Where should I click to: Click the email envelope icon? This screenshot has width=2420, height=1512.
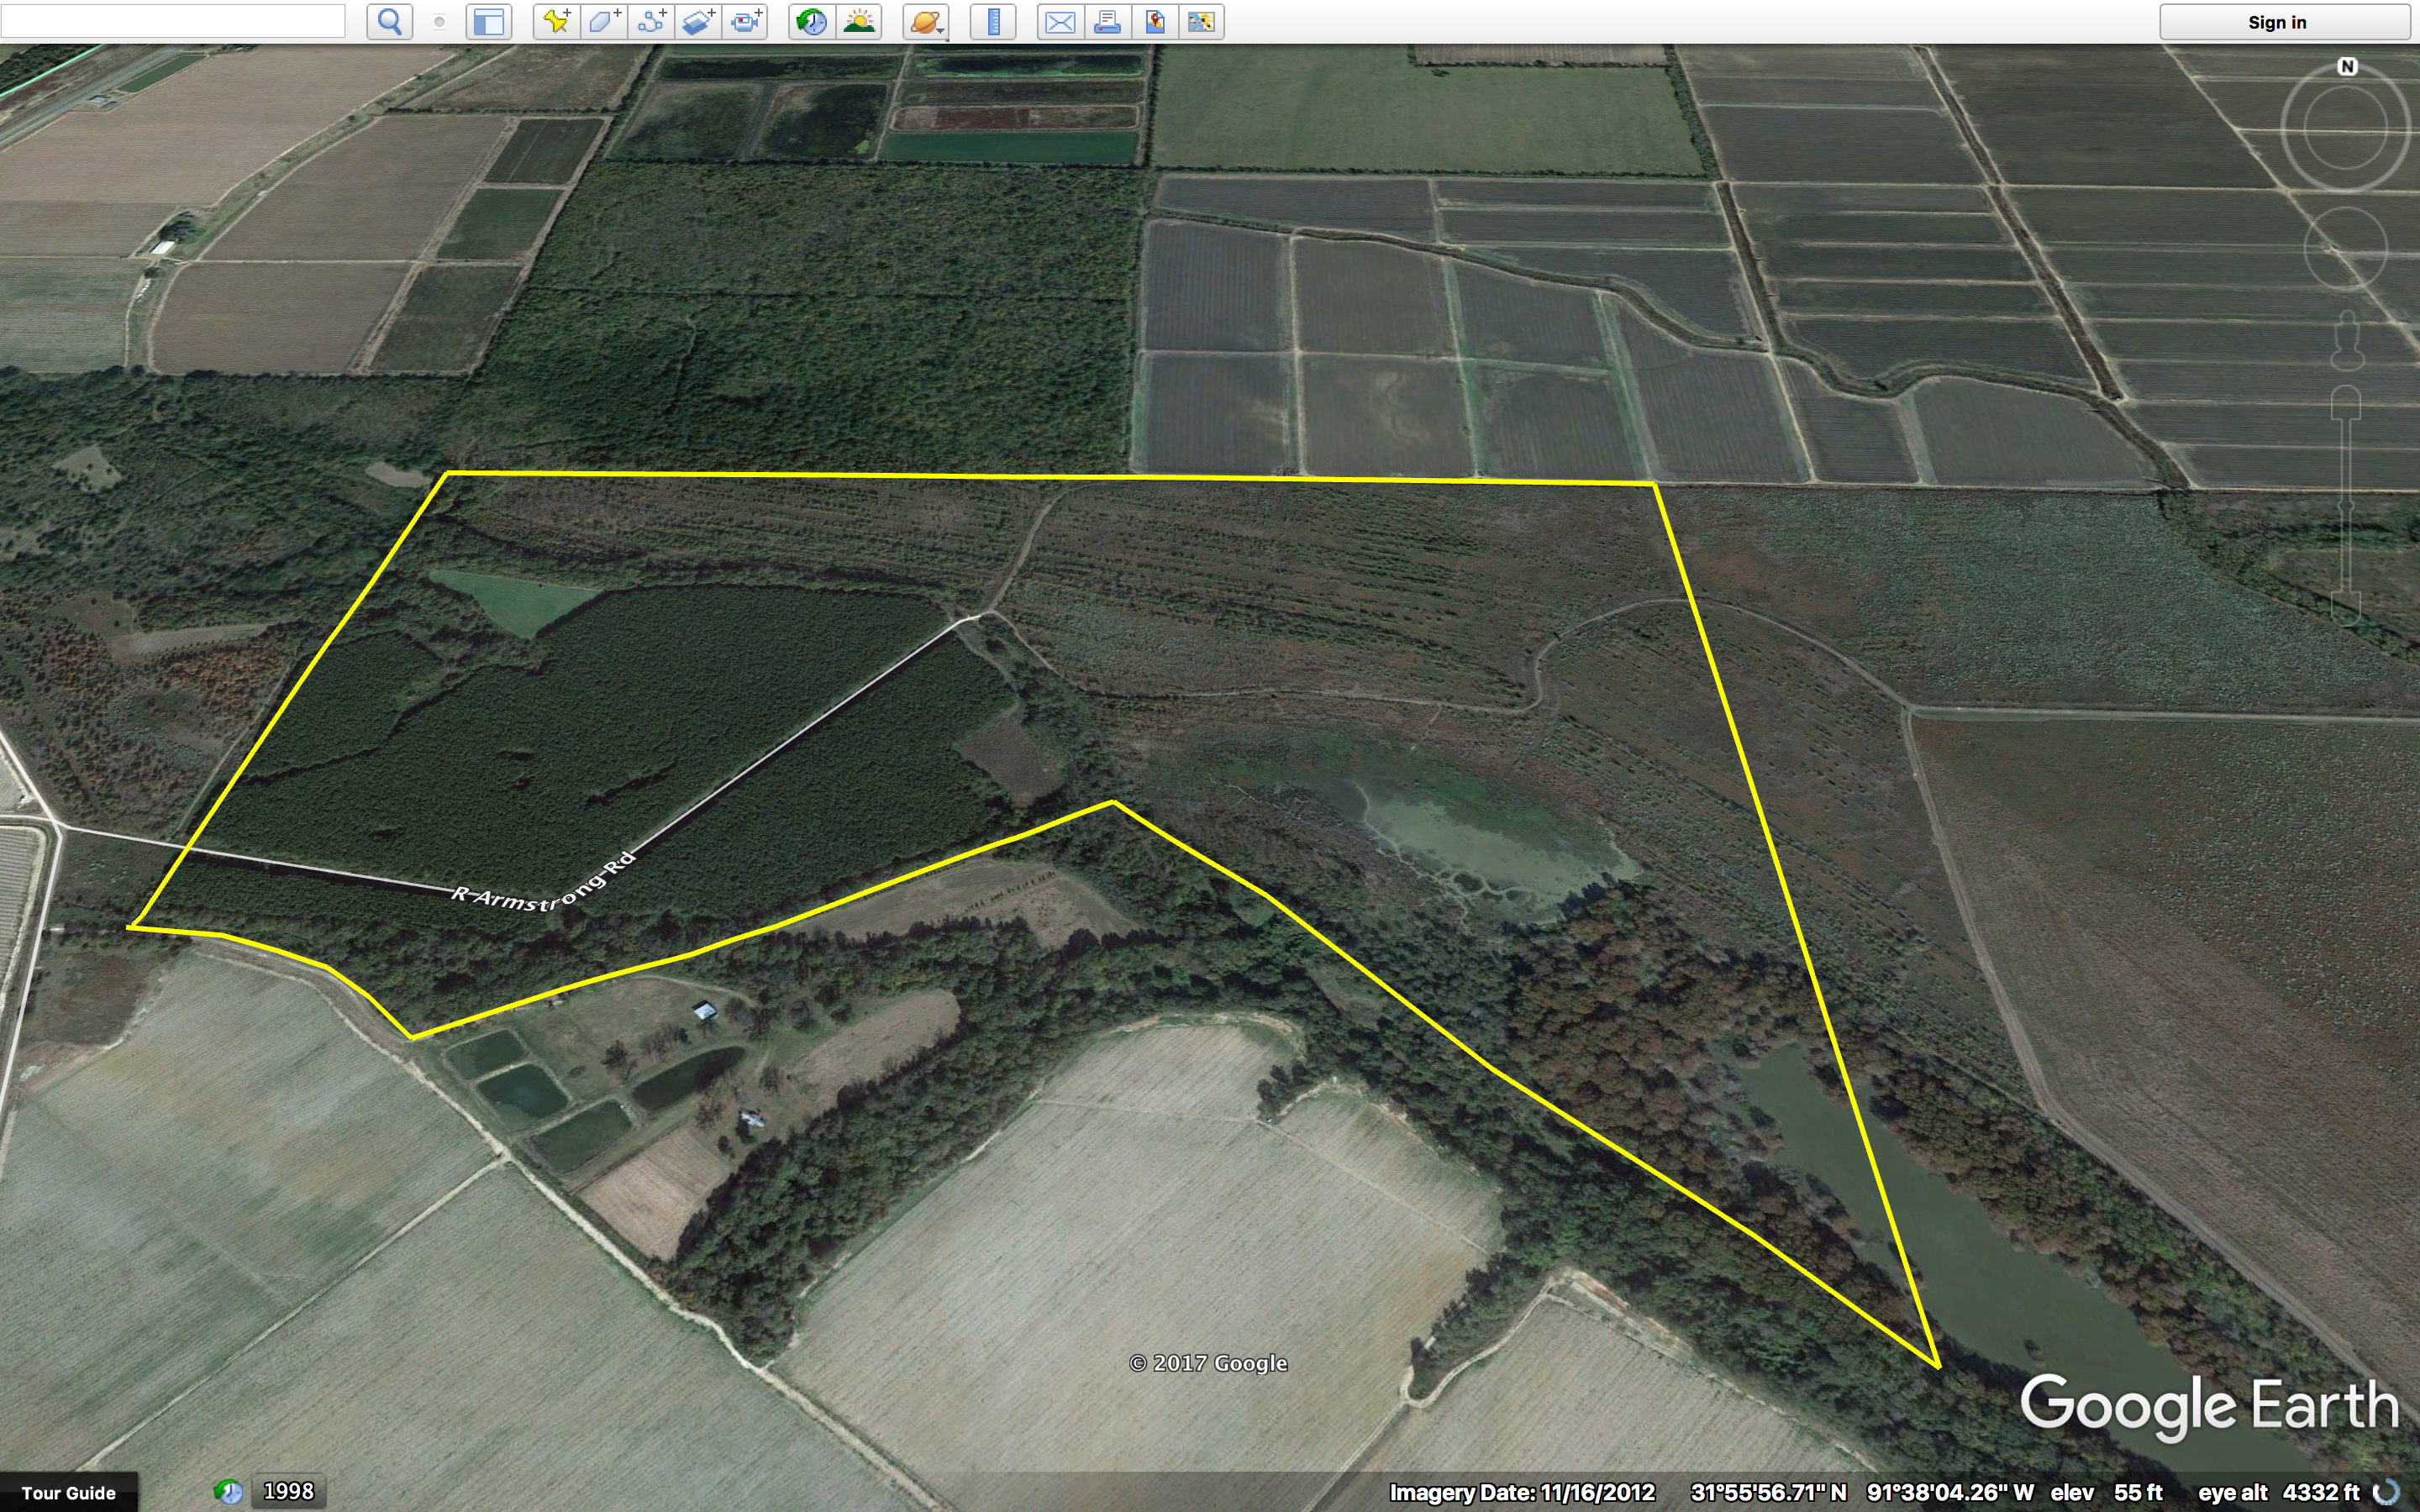click(x=1060, y=22)
